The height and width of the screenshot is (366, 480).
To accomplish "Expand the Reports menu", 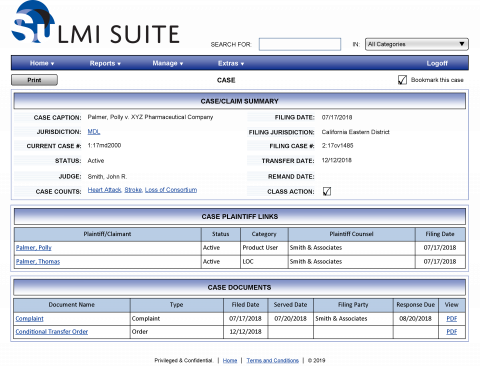I will (x=105, y=63).
